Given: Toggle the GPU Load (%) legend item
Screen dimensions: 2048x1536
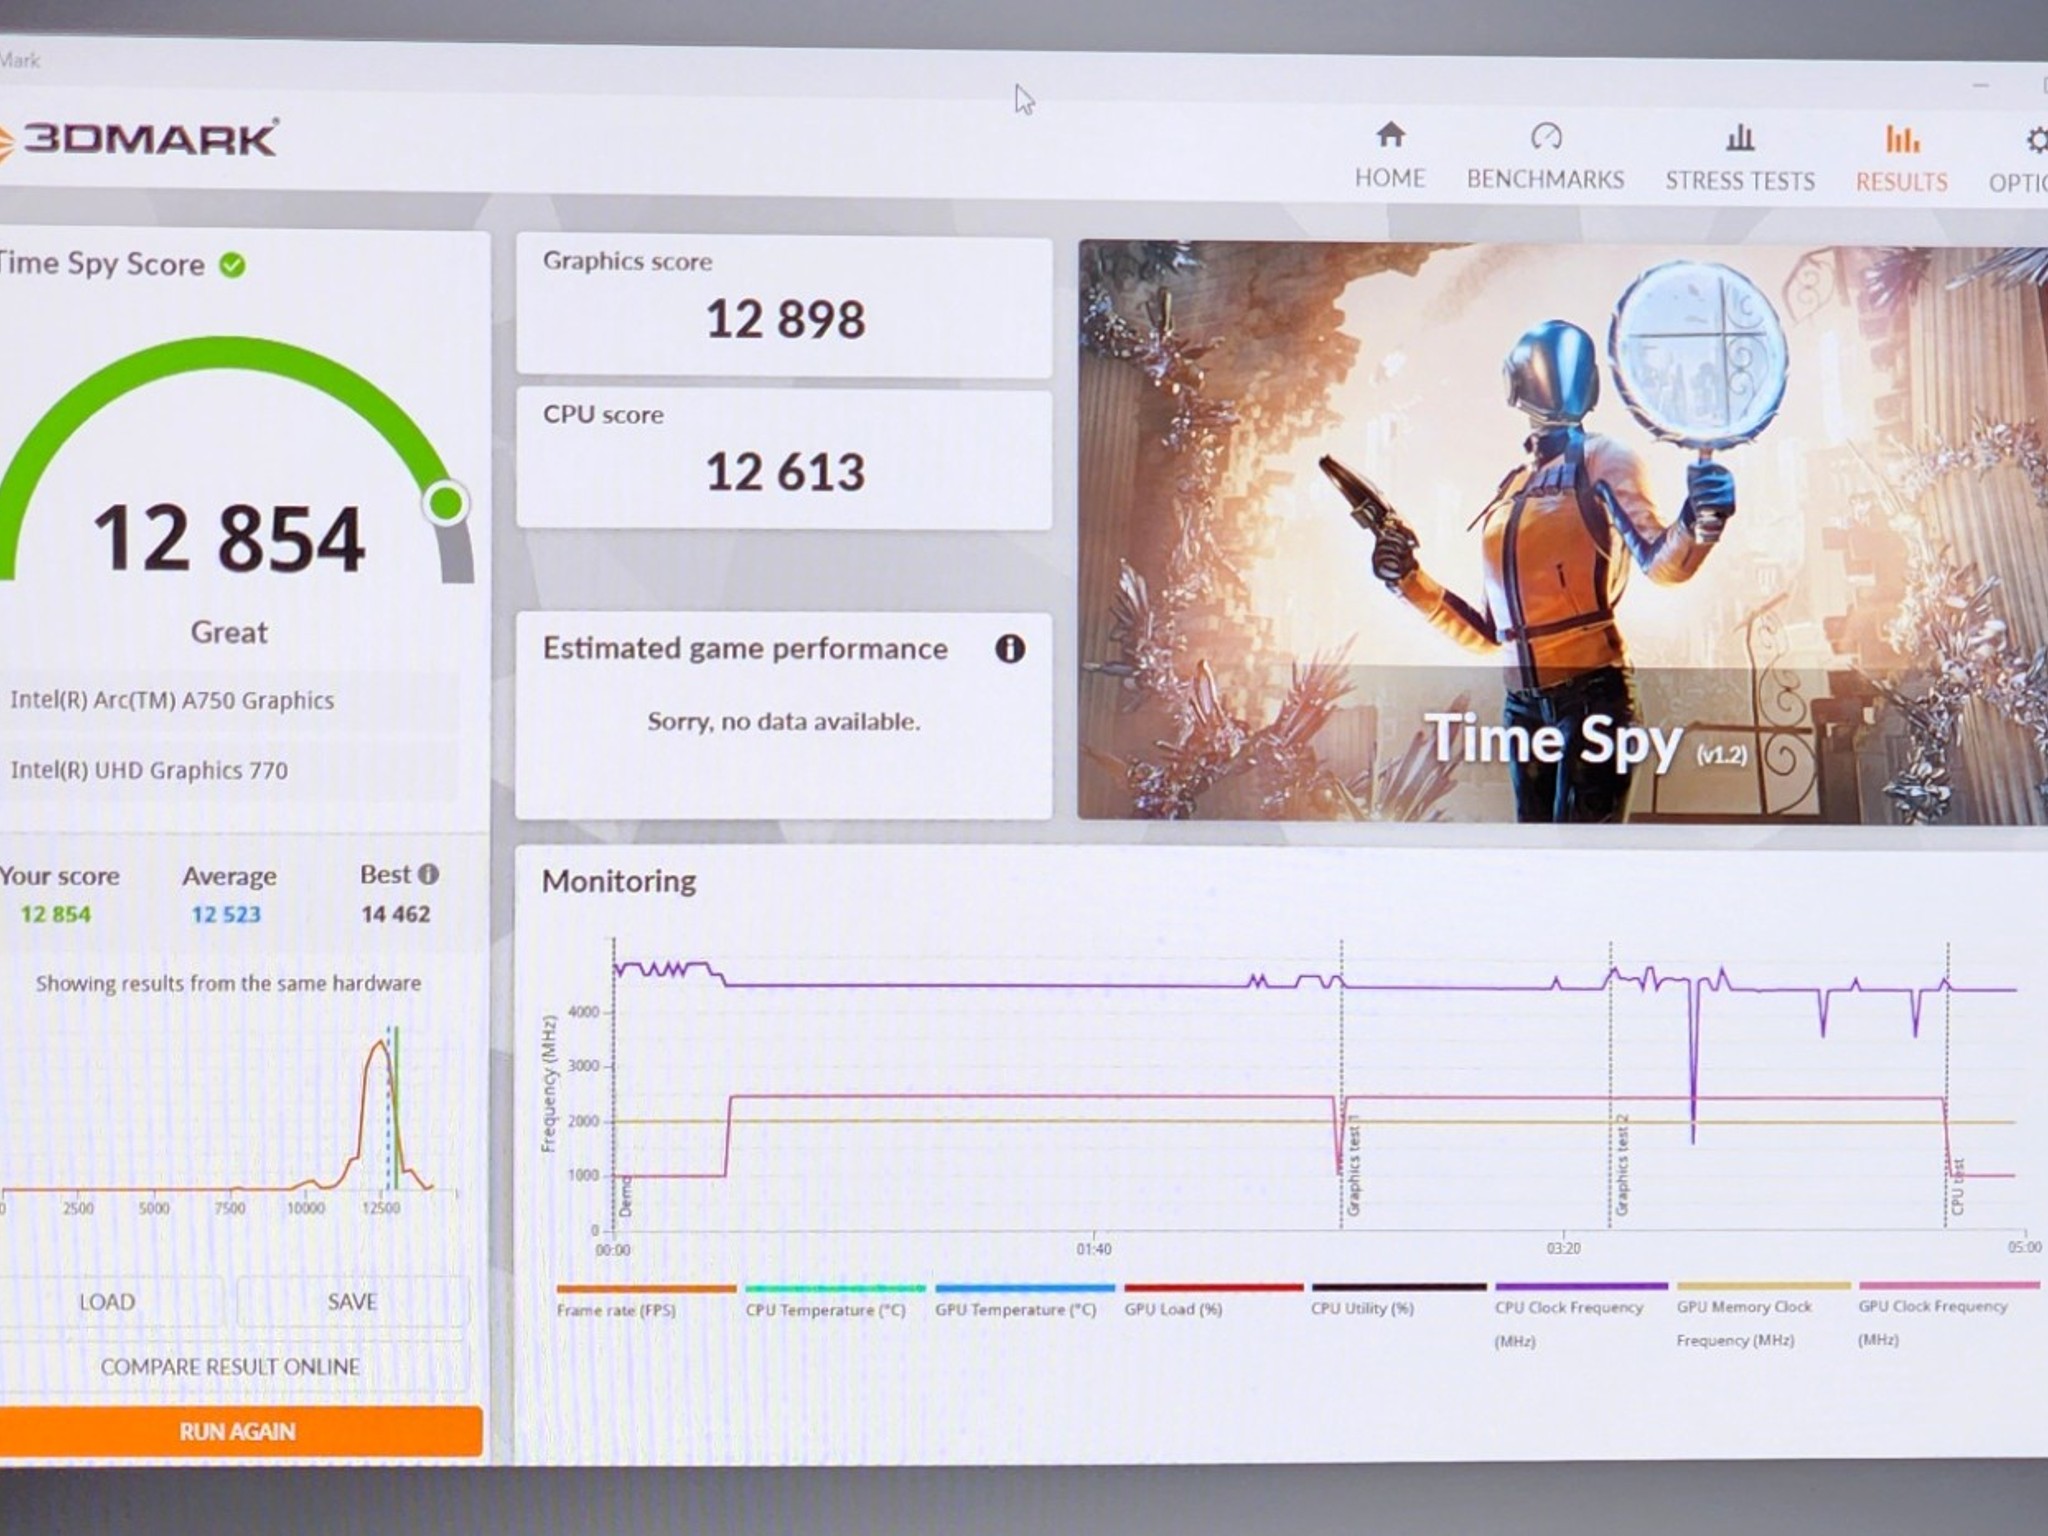Looking at the screenshot, I should pyautogui.click(x=1173, y=1309).
